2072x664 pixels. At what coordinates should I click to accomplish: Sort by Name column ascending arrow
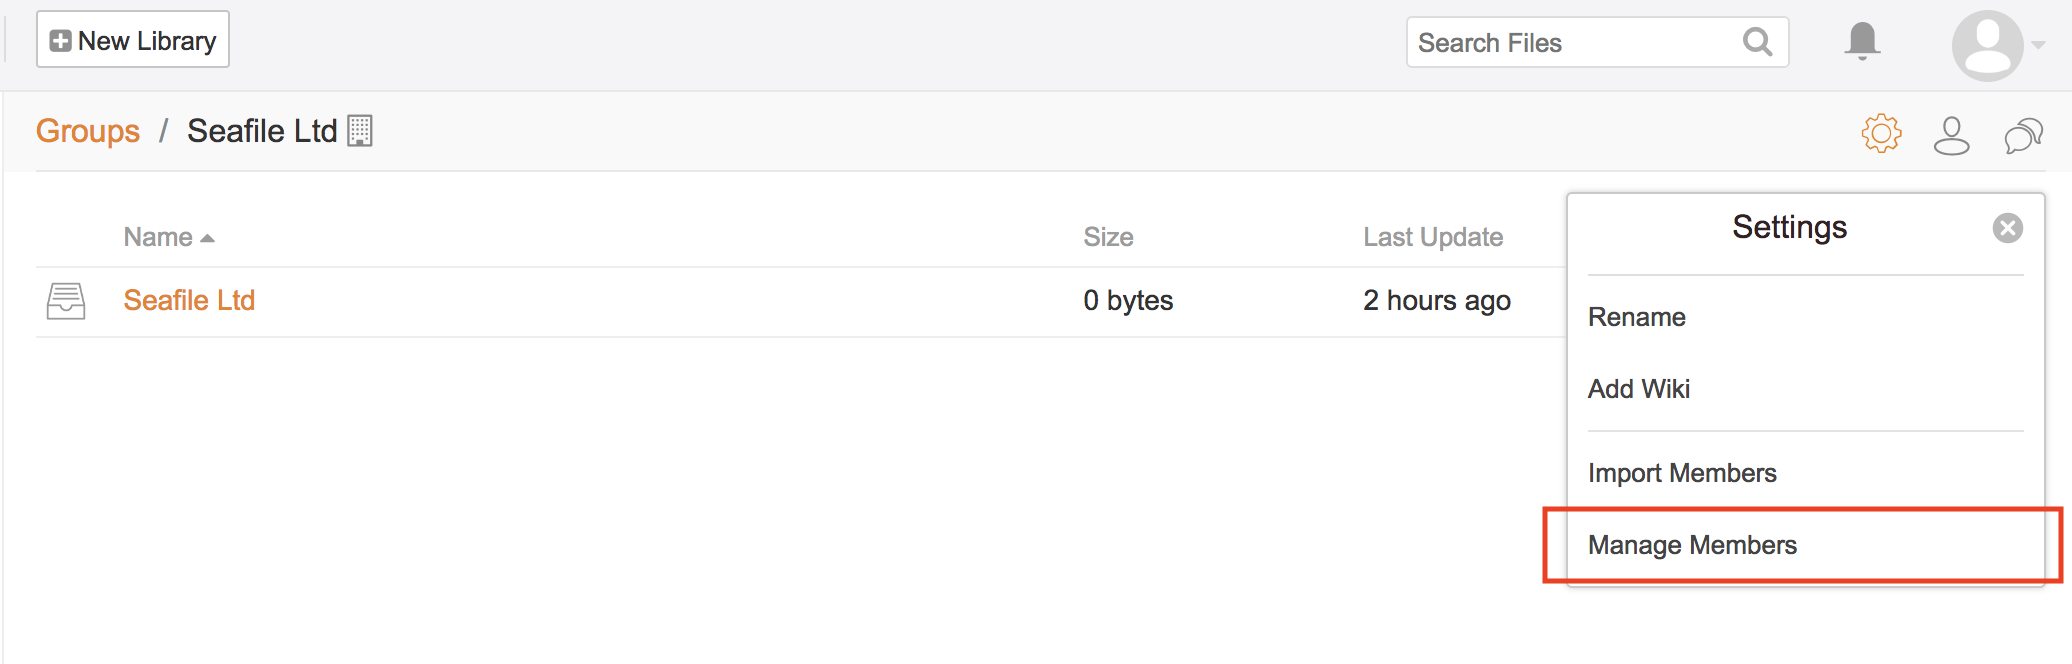tap(207, 238)
